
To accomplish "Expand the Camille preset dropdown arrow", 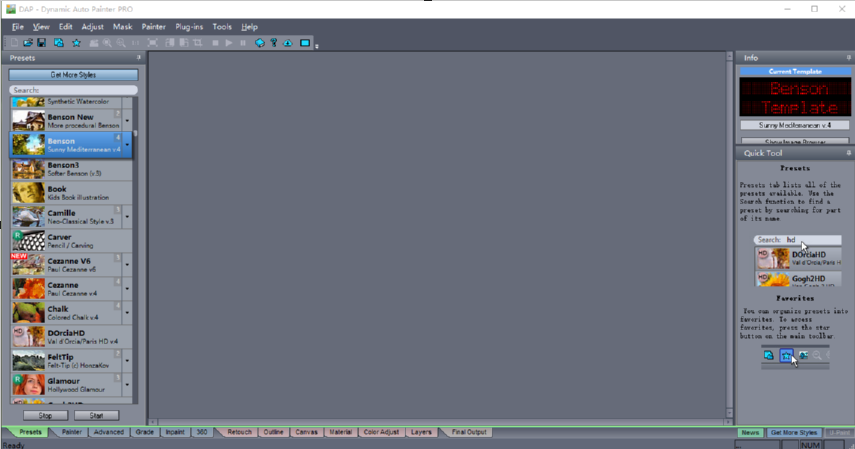I will coord(127,217).
